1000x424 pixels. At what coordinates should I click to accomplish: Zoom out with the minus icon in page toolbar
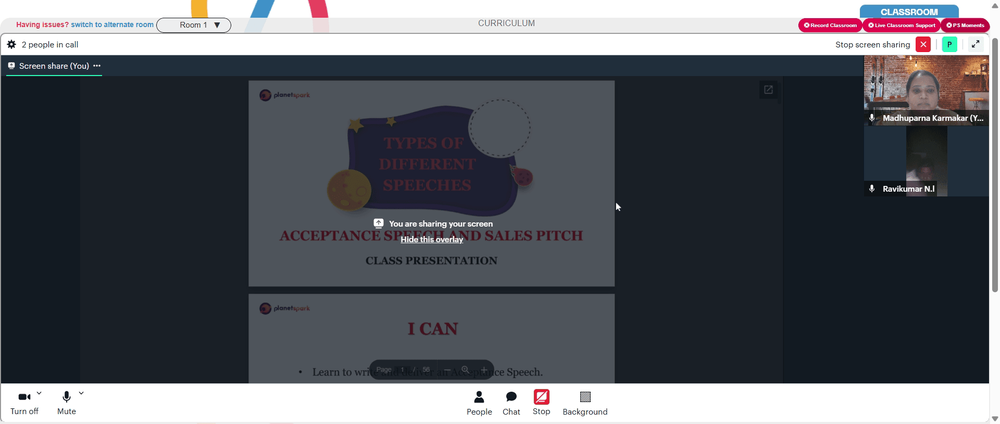(x=448, y=370)
